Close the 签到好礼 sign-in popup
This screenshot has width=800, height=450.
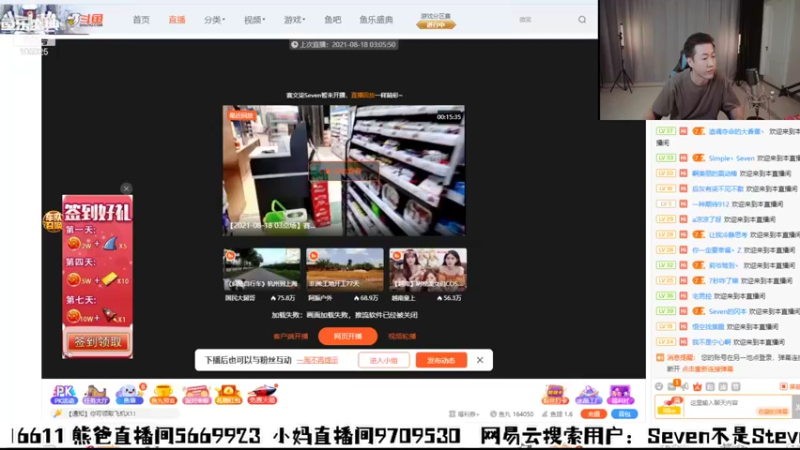(x=127, y=188)
